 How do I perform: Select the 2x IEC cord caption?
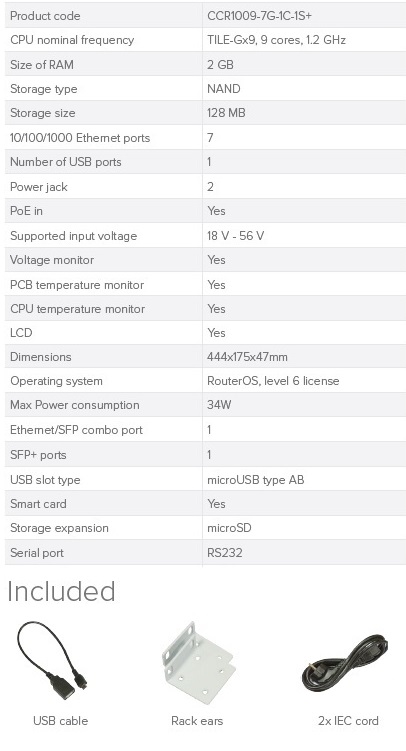(x=348, y=720)
